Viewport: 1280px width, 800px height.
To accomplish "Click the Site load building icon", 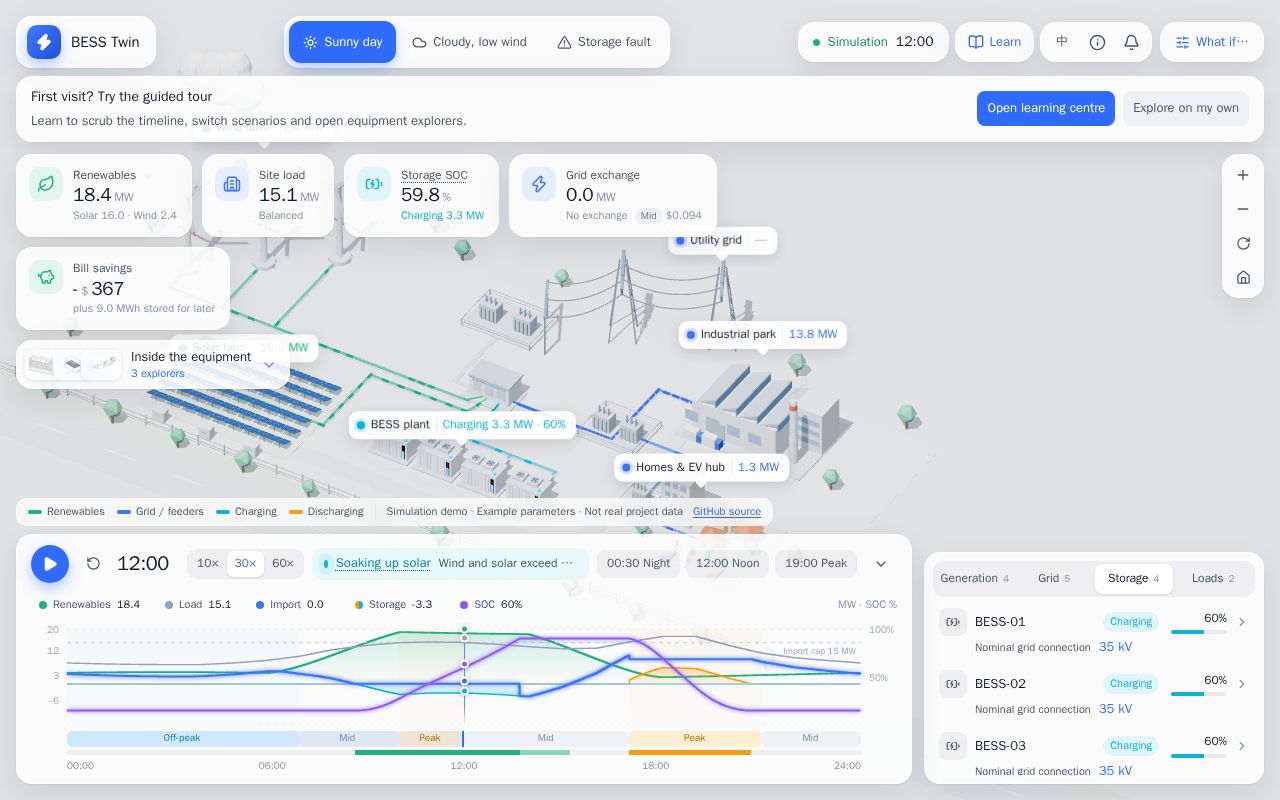I will (232, 184).
